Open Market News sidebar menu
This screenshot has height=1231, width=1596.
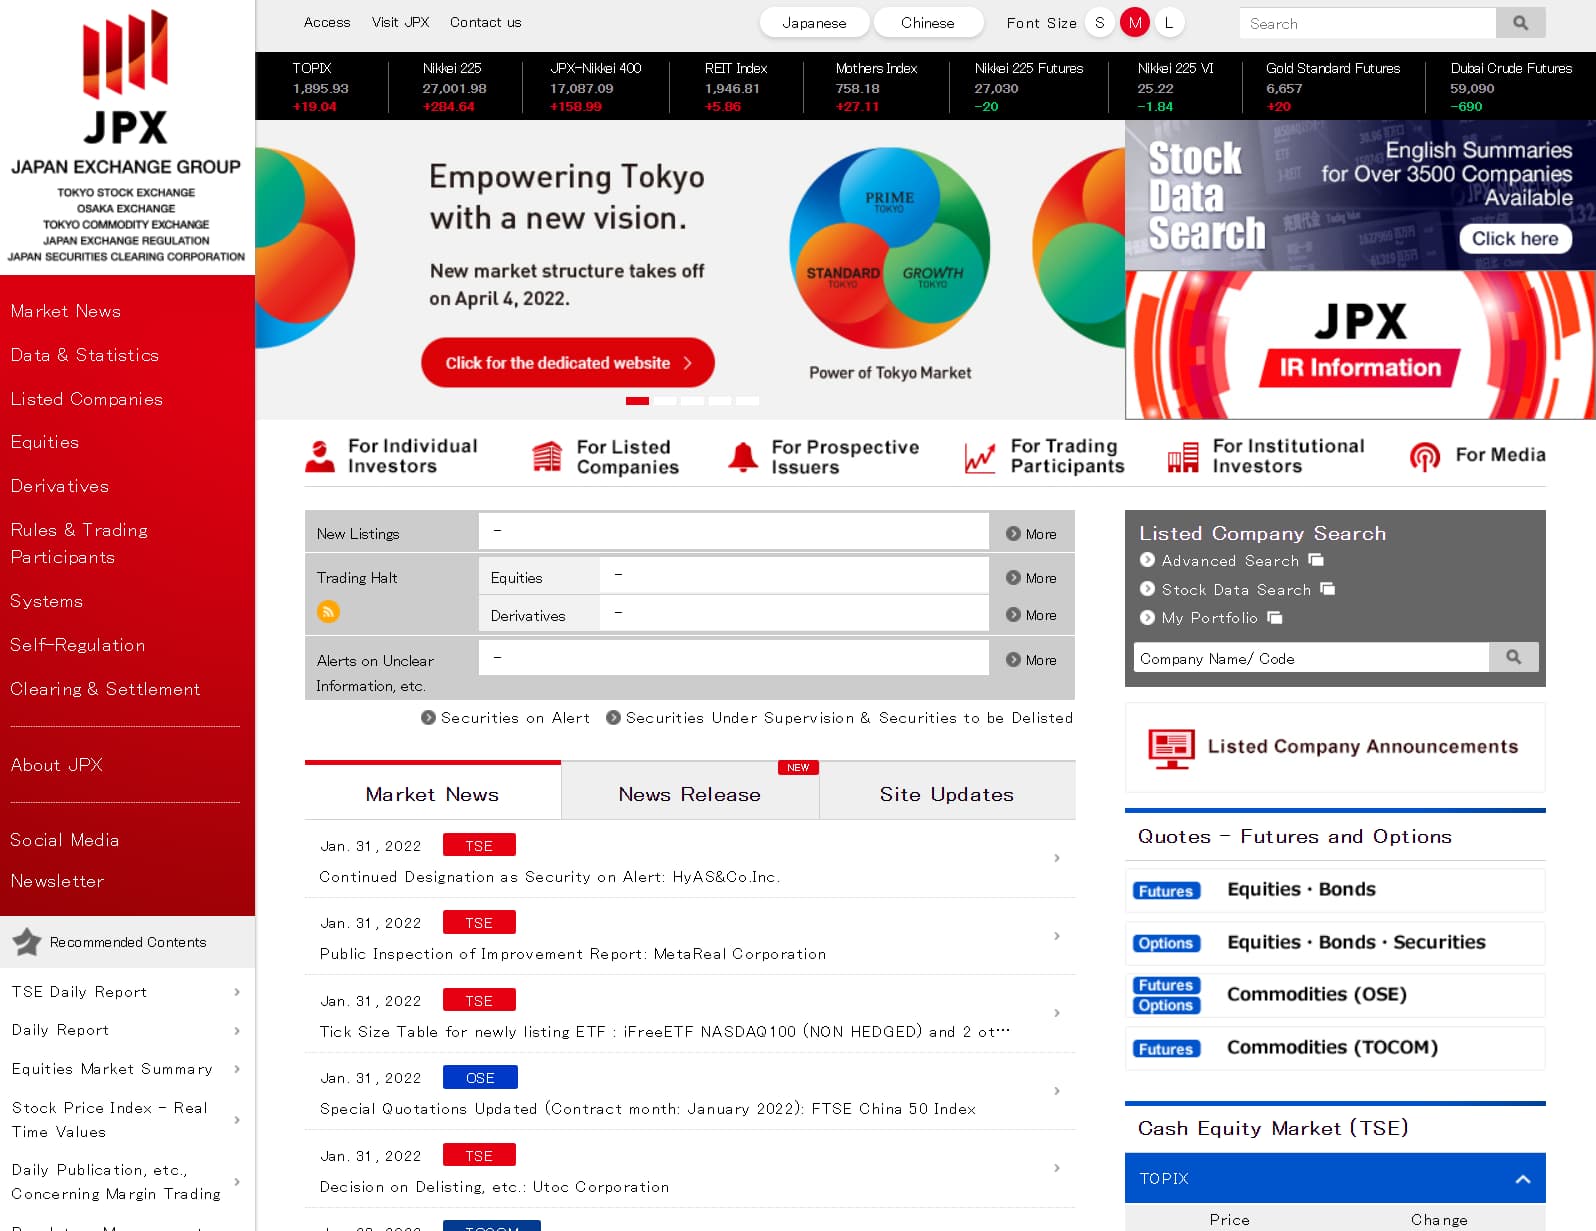click(x=66, y=311)
